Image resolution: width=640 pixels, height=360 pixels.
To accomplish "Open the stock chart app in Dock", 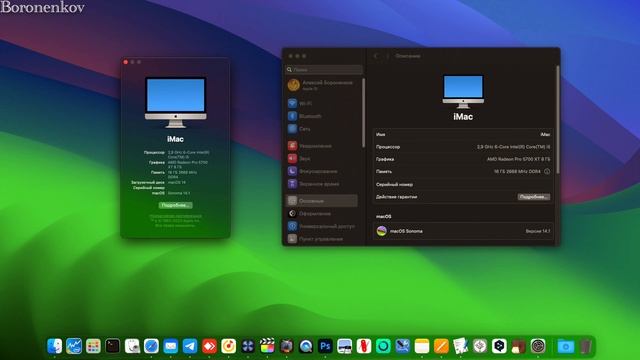I will (x=74, y=347).
